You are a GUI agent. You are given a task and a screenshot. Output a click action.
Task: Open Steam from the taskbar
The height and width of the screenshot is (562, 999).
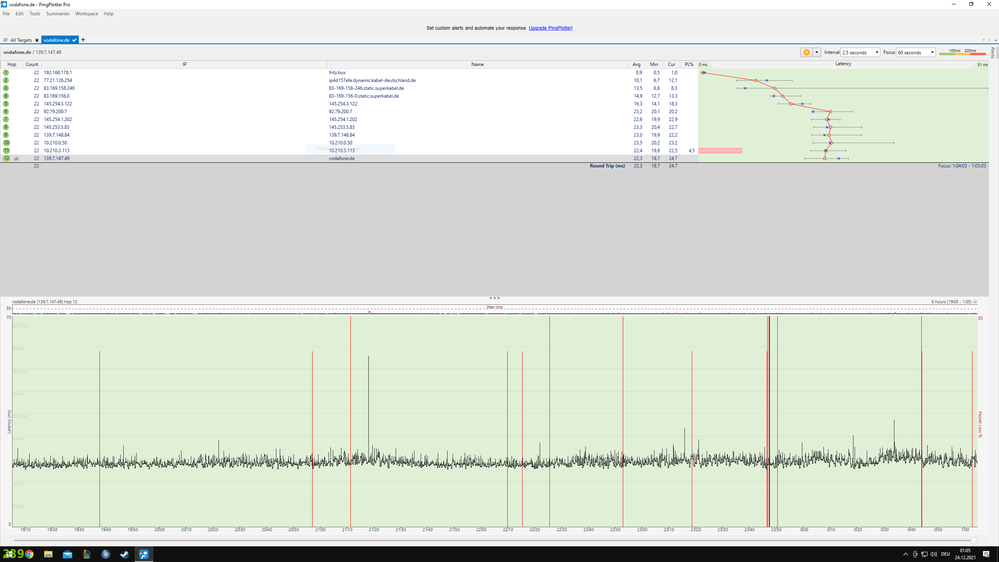[x=123, y=554]
